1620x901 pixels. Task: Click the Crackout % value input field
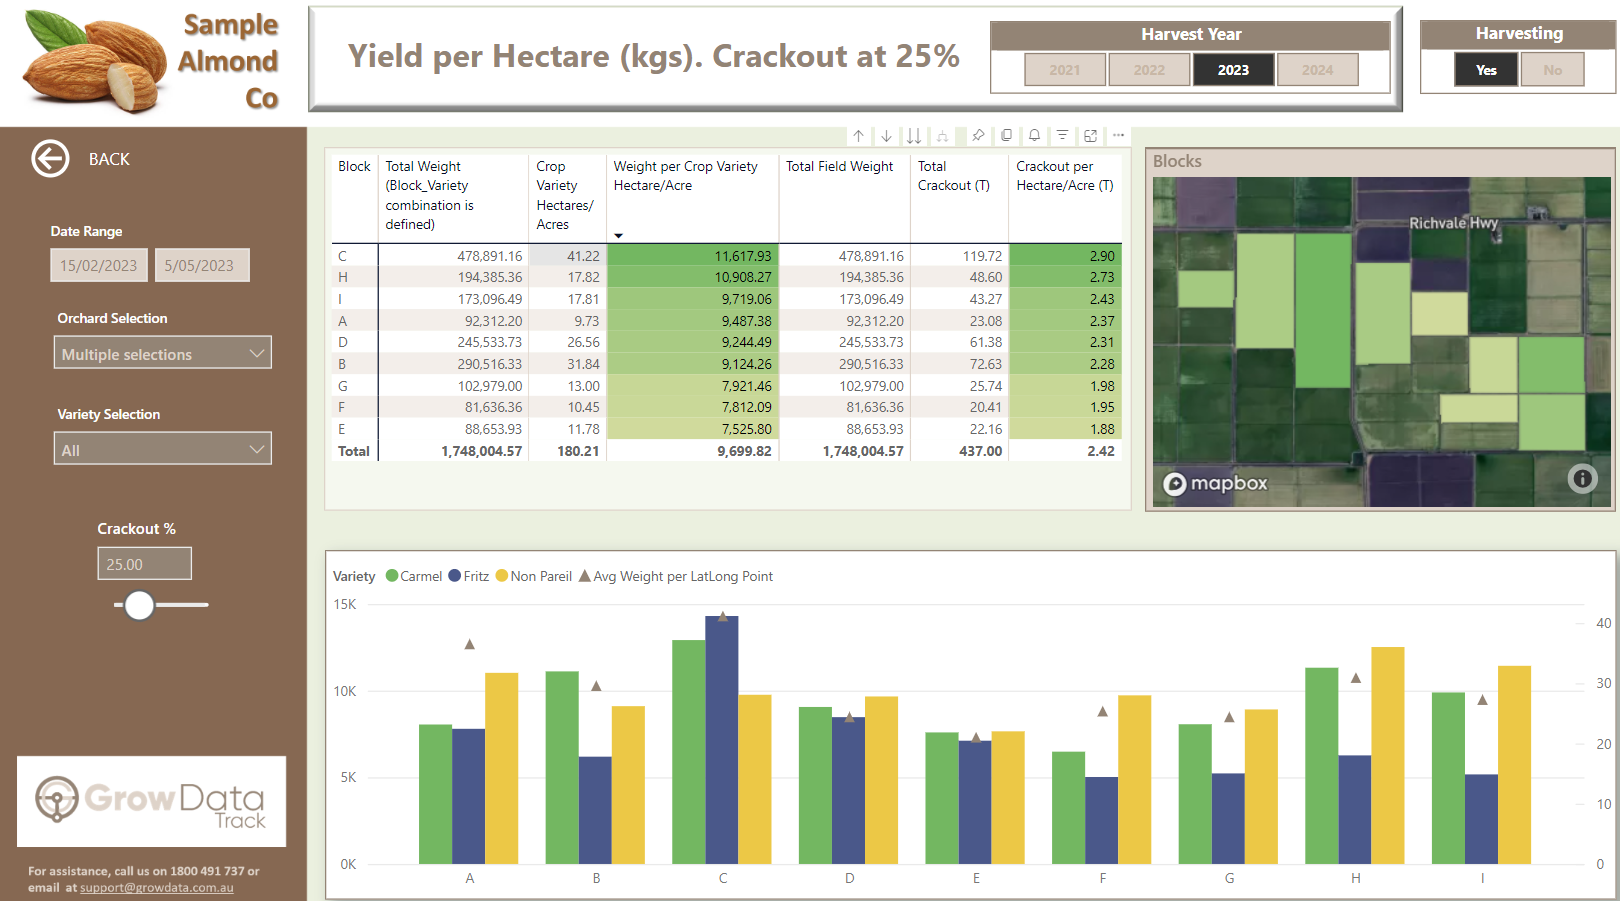(144, 564)
